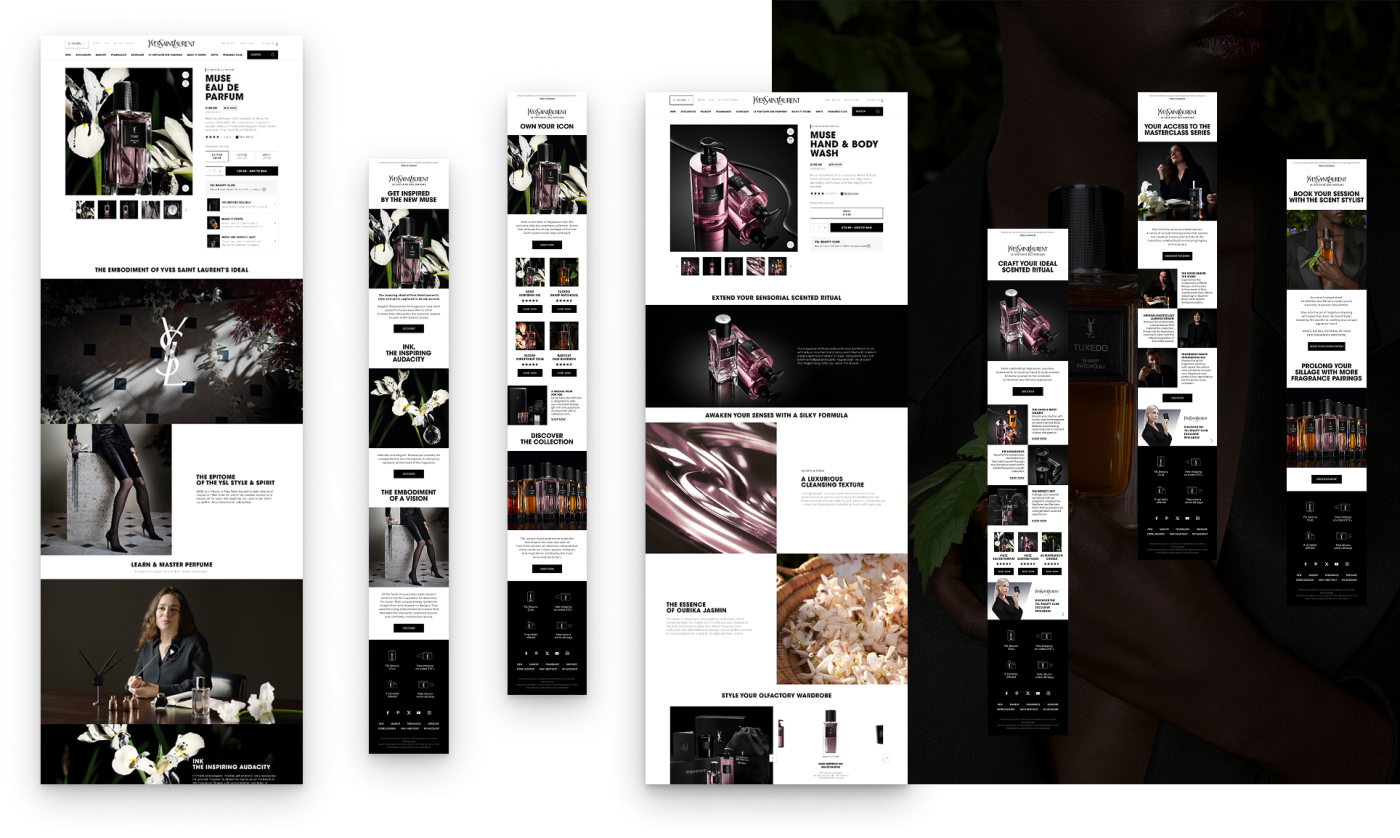Open Instagram via the footer social icon
This screenshot has height=838, width=1400.
point(429,713)
